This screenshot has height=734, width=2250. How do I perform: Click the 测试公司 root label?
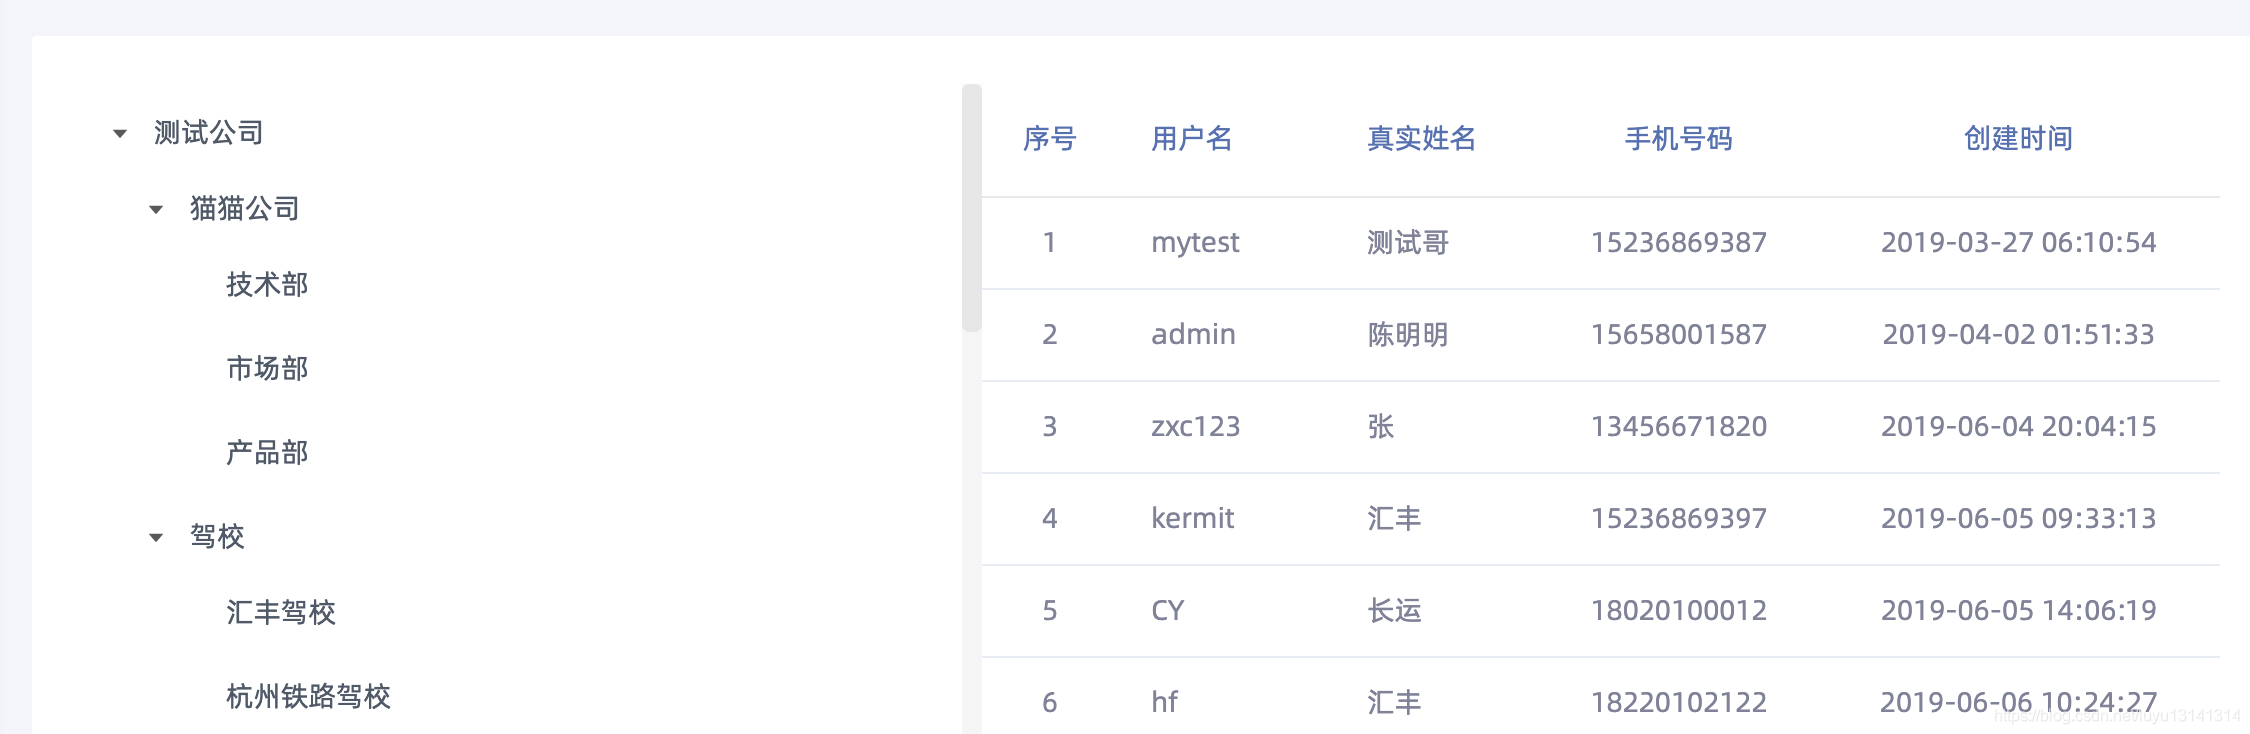[208, 133]
